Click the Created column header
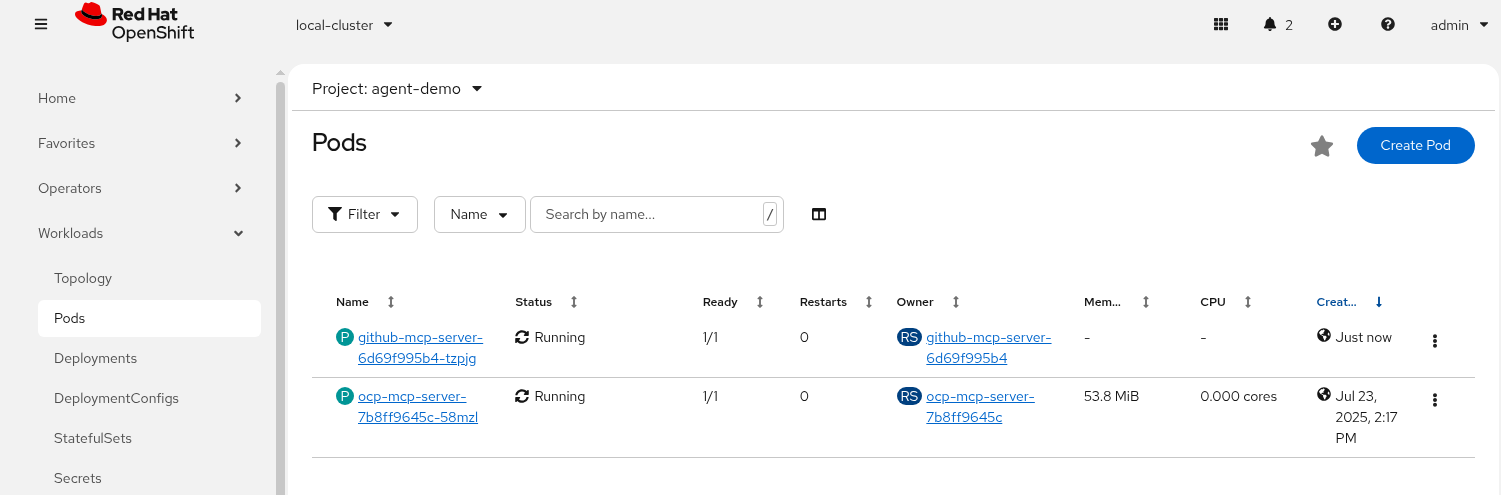1501x495 pixels. 1337,302
